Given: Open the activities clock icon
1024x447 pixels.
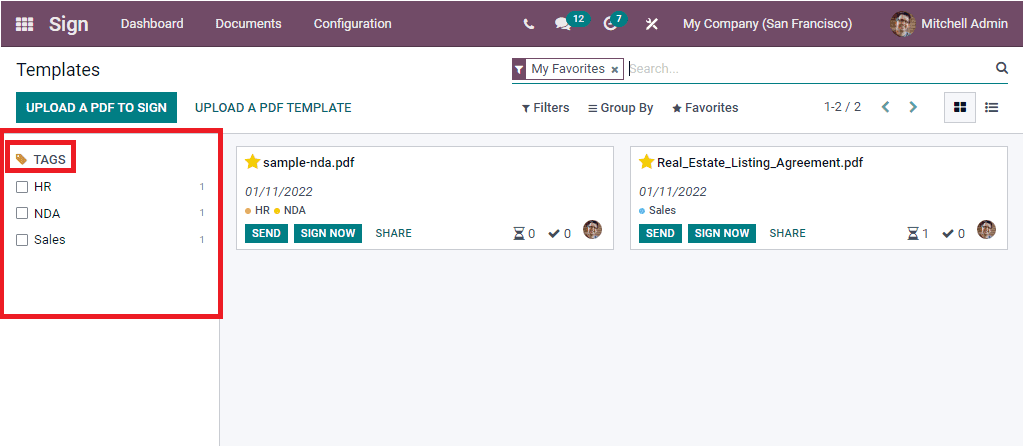Looking at the screenshot, I should (610, 24).
